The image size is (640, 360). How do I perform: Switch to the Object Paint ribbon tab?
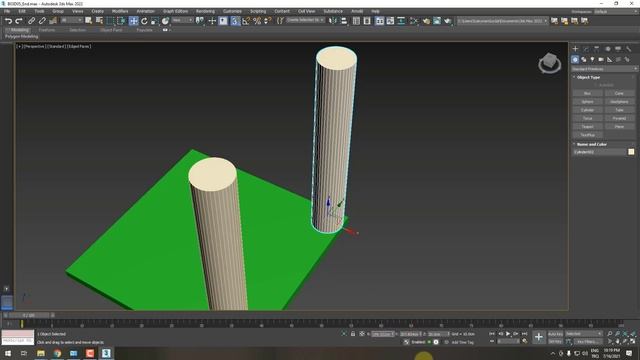(x=111, y=30)
